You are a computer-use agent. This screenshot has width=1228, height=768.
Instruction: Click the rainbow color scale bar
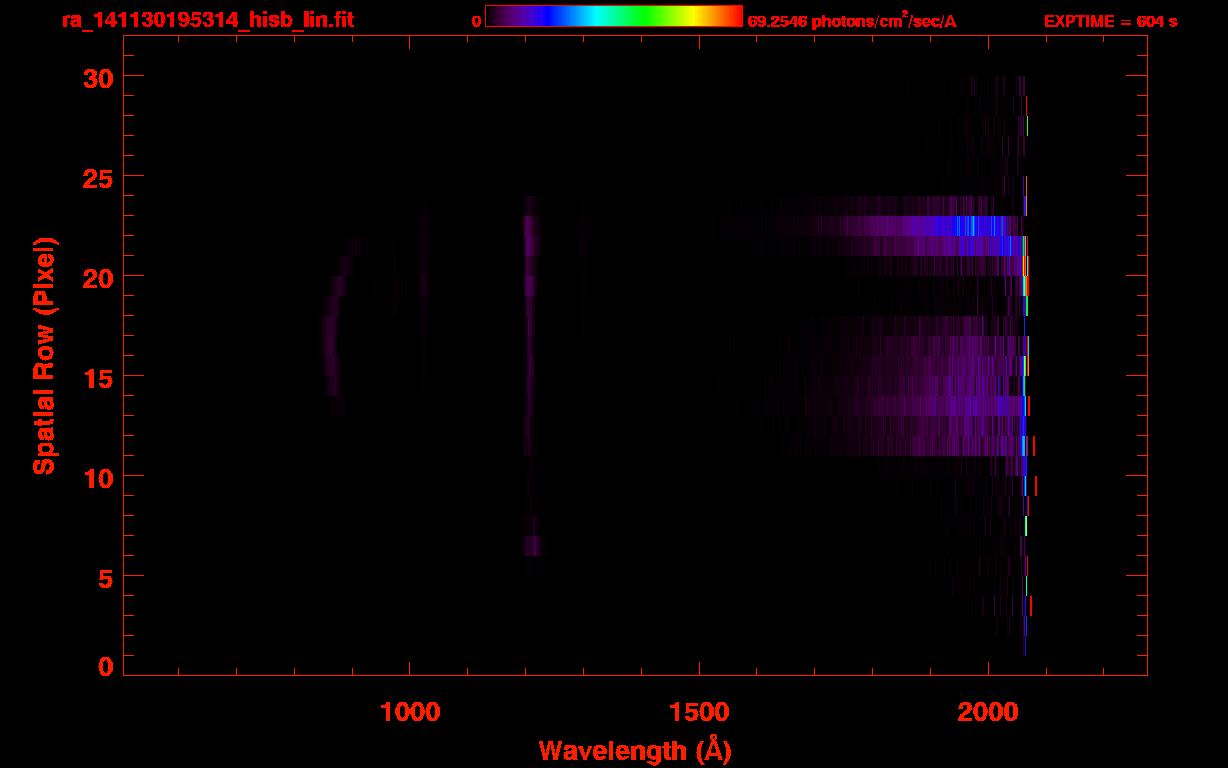point(614,16)
